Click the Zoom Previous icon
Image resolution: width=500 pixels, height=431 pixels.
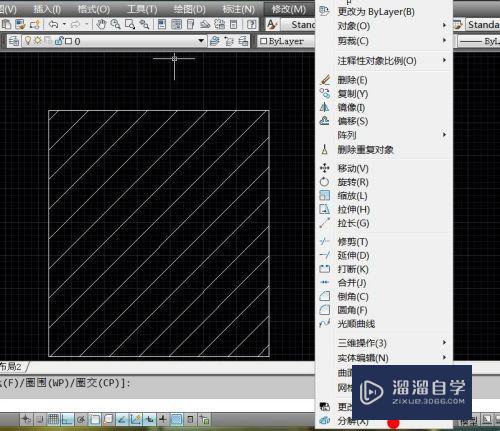coord(144,24)
